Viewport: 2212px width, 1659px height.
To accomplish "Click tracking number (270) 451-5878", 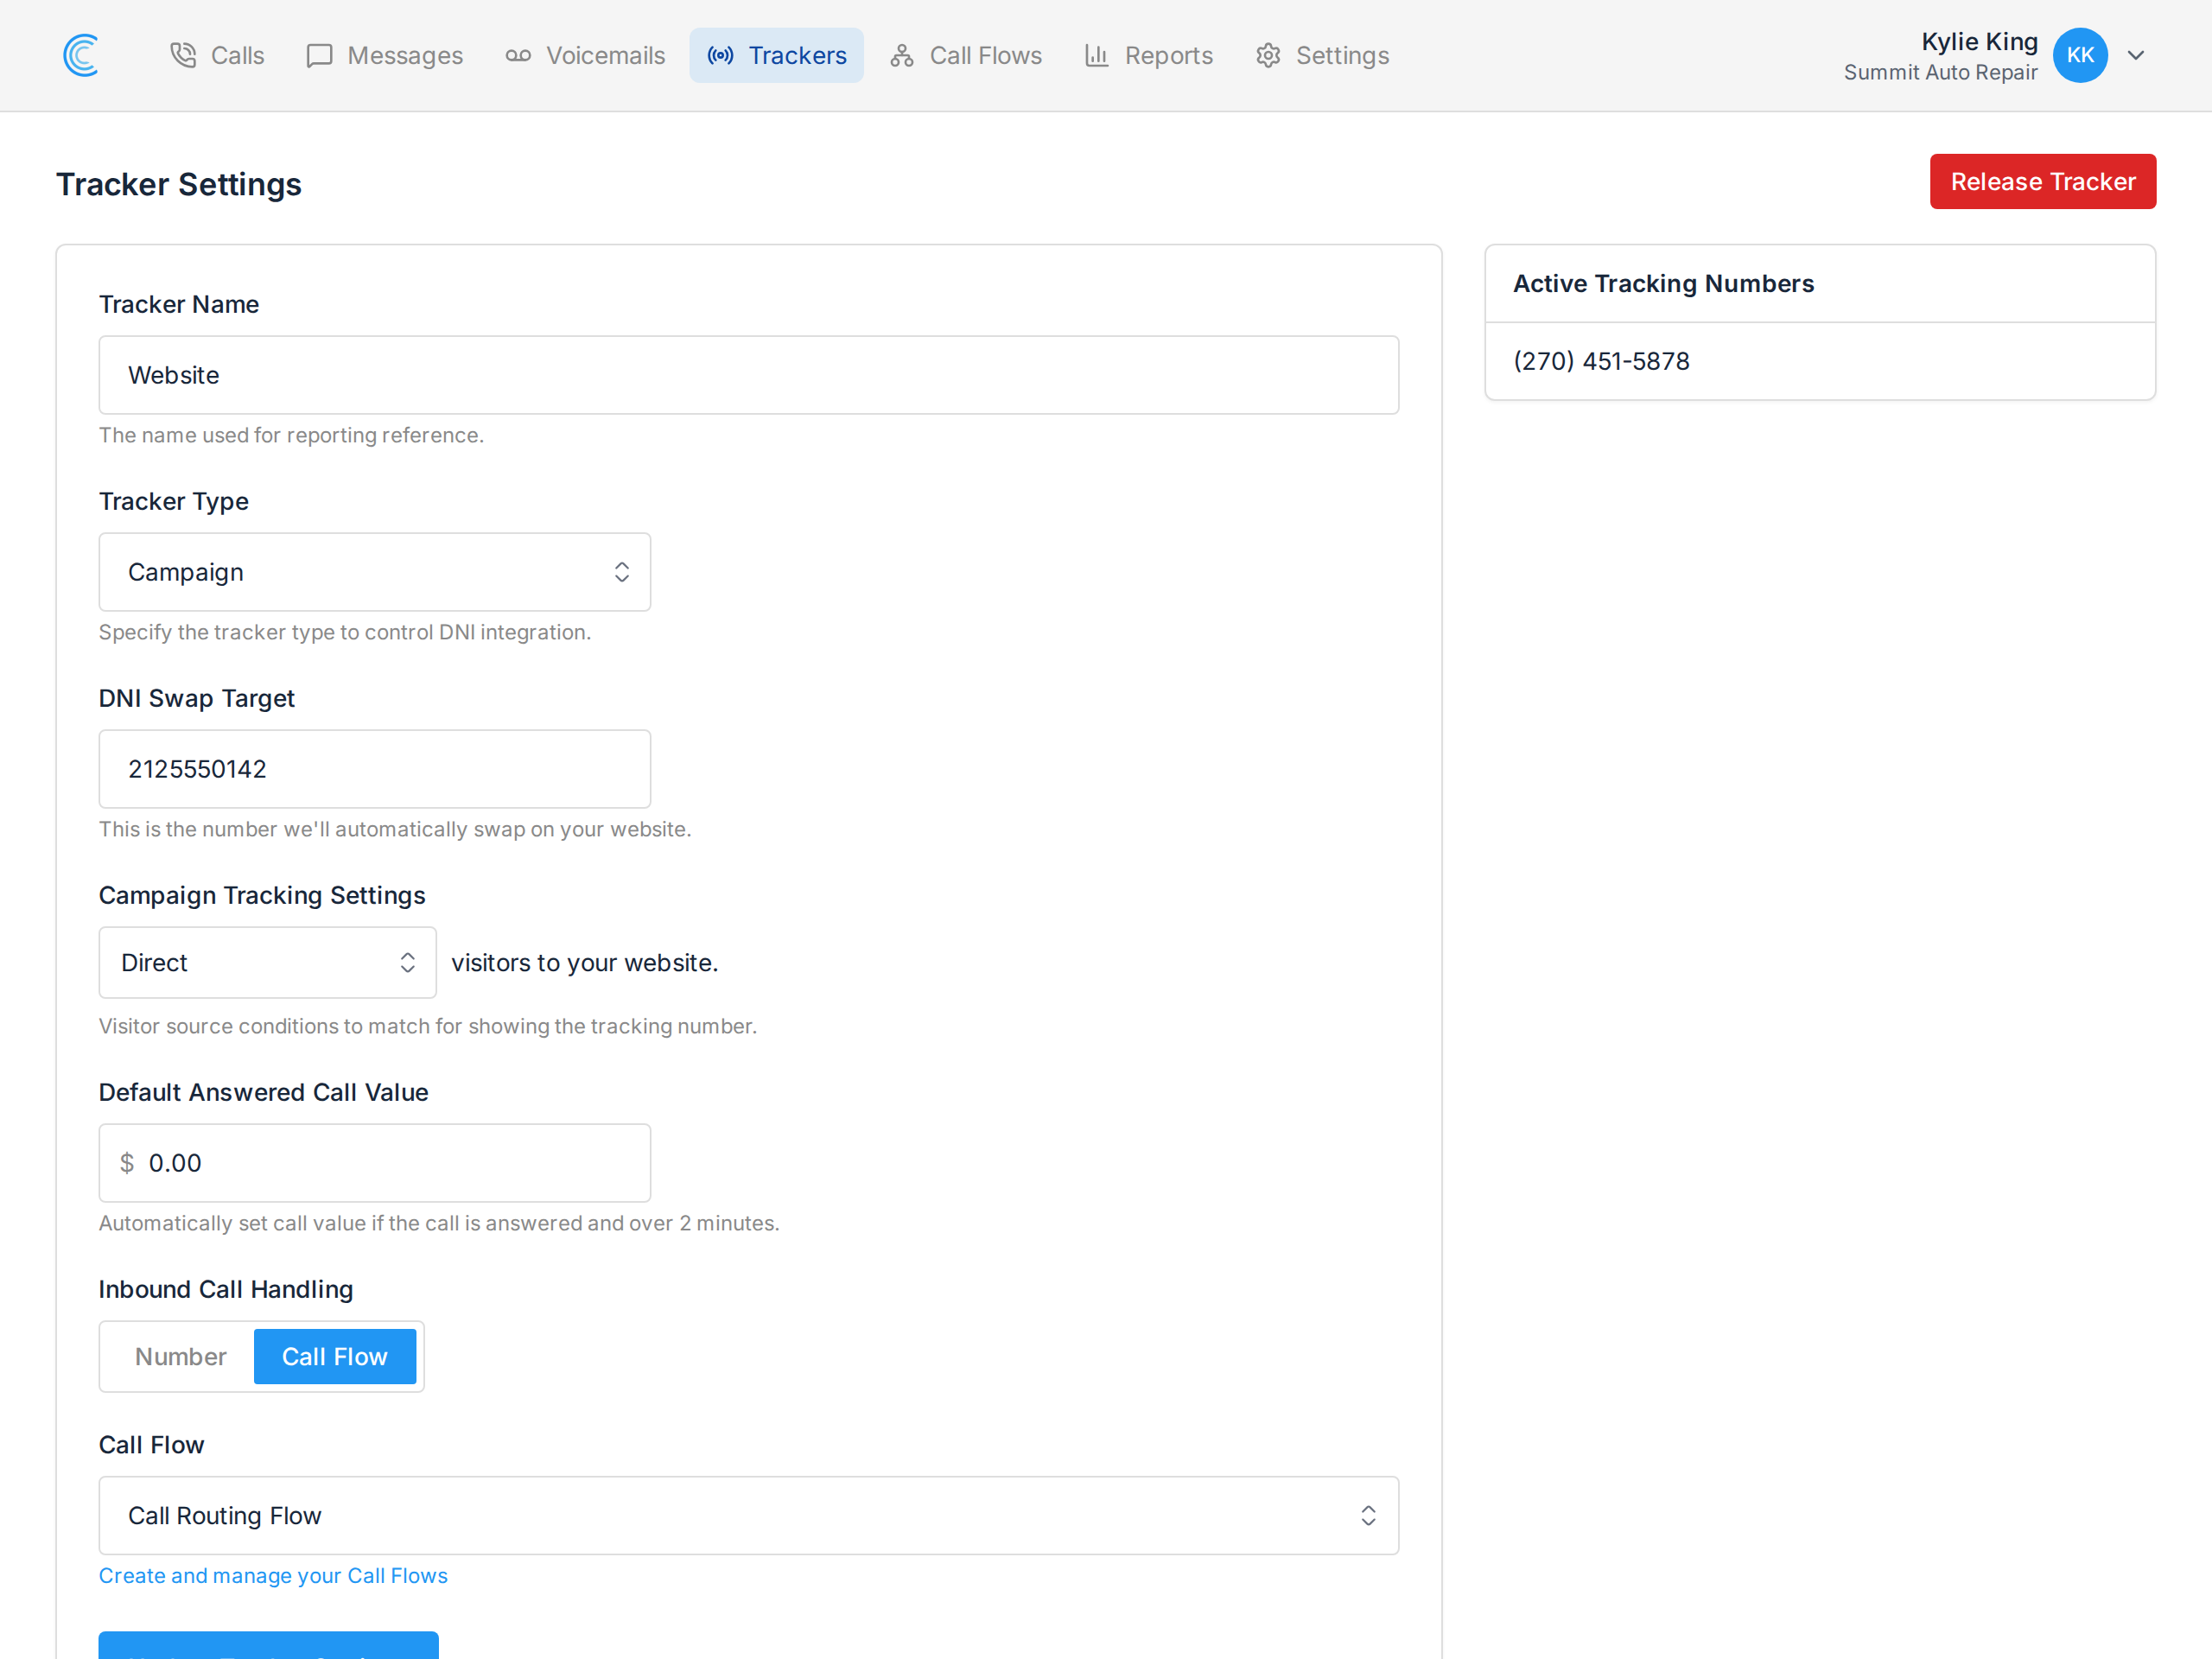I will pos(1601,361).
